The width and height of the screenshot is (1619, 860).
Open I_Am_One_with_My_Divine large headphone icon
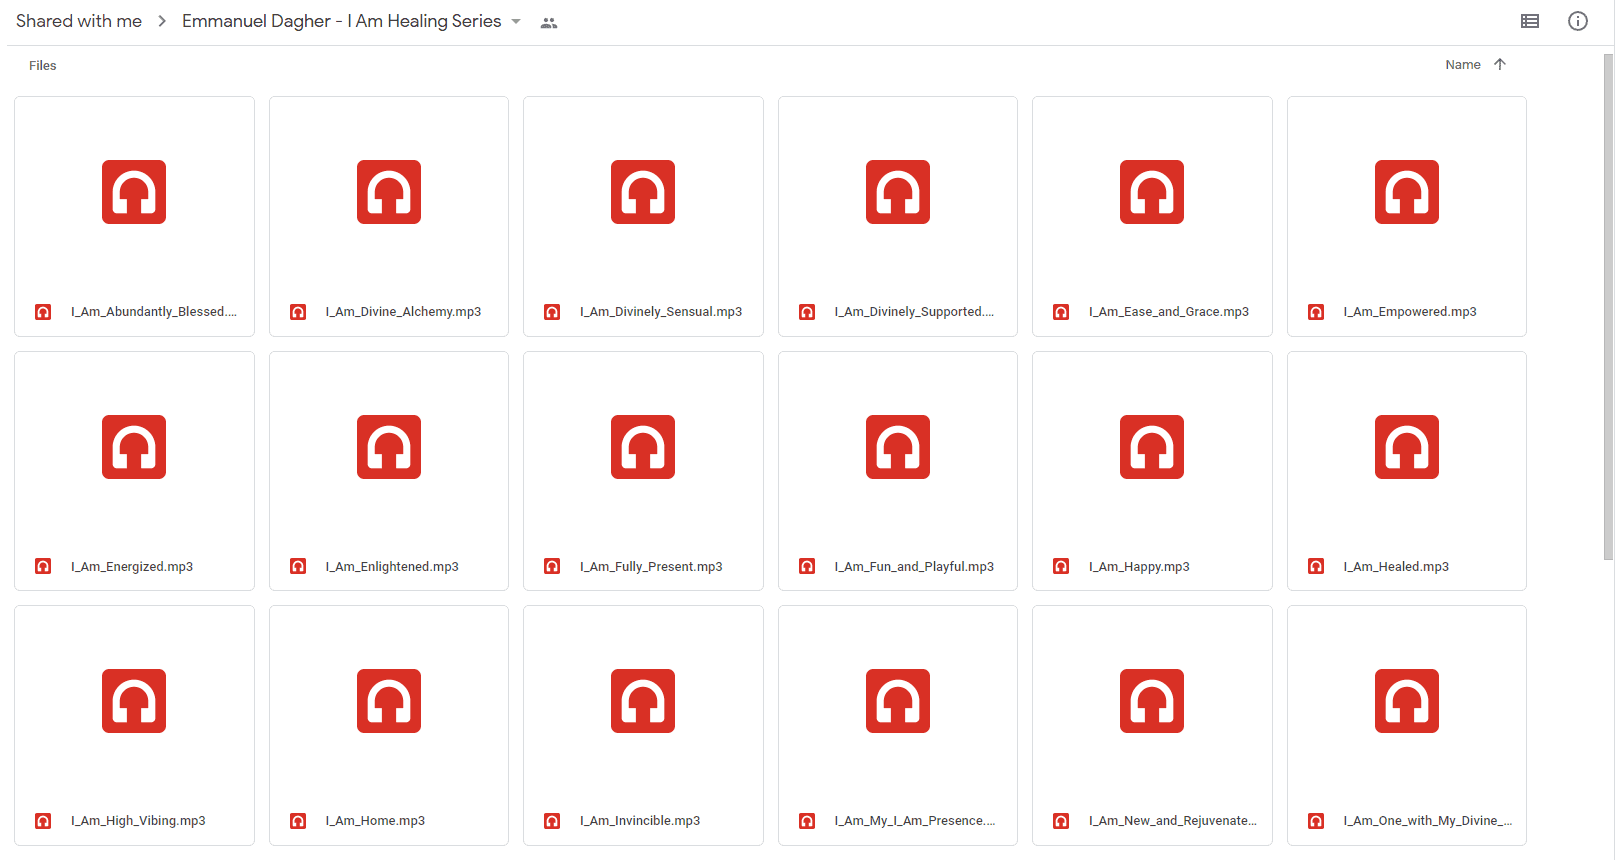click(1407, 701)
